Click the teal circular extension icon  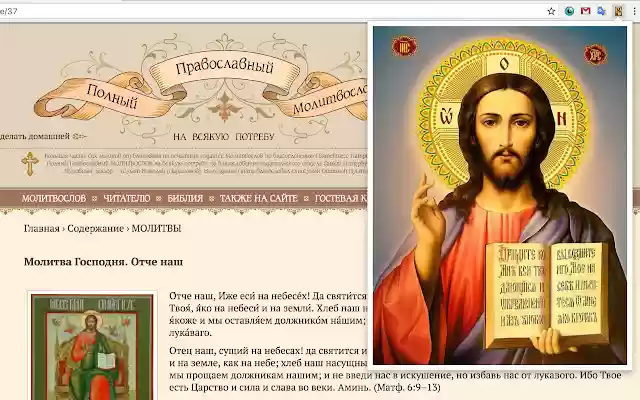[x=569, y=11]
